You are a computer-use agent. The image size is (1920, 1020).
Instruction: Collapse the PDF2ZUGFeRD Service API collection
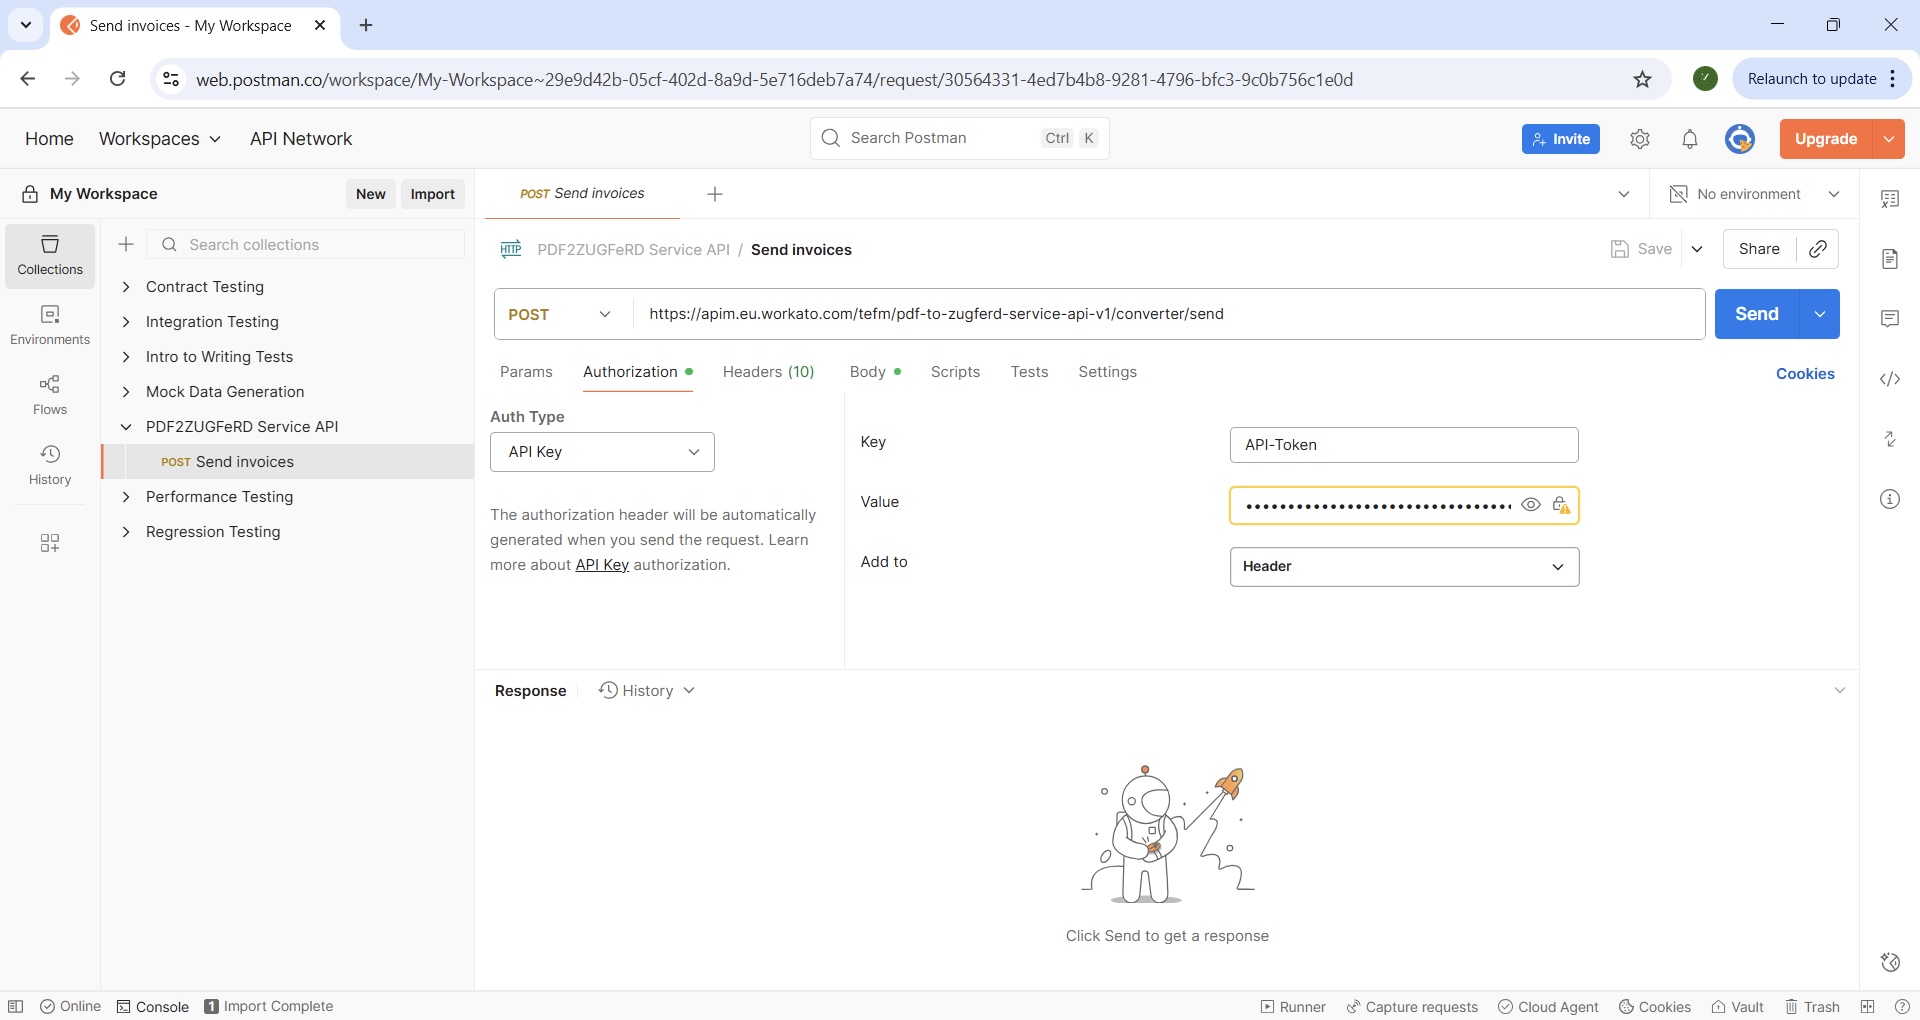[x=127, y=426]
